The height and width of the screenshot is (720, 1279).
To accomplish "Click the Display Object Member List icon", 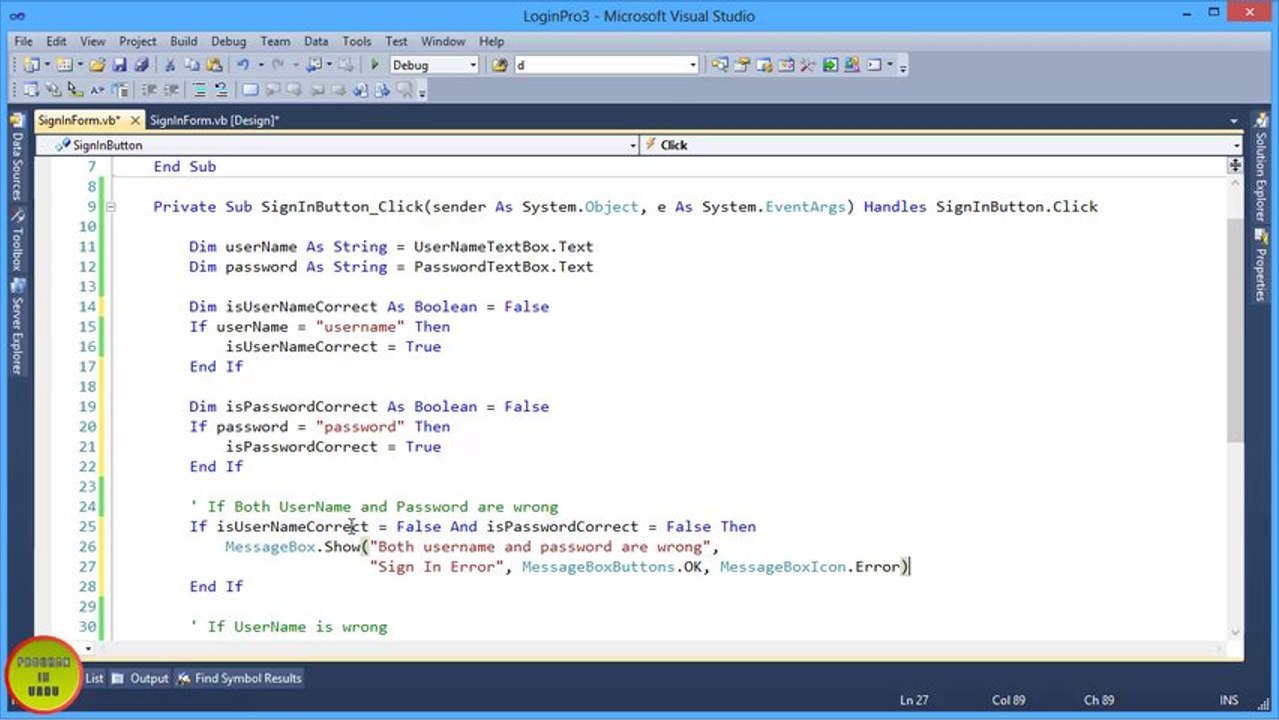I will [31, 90].
